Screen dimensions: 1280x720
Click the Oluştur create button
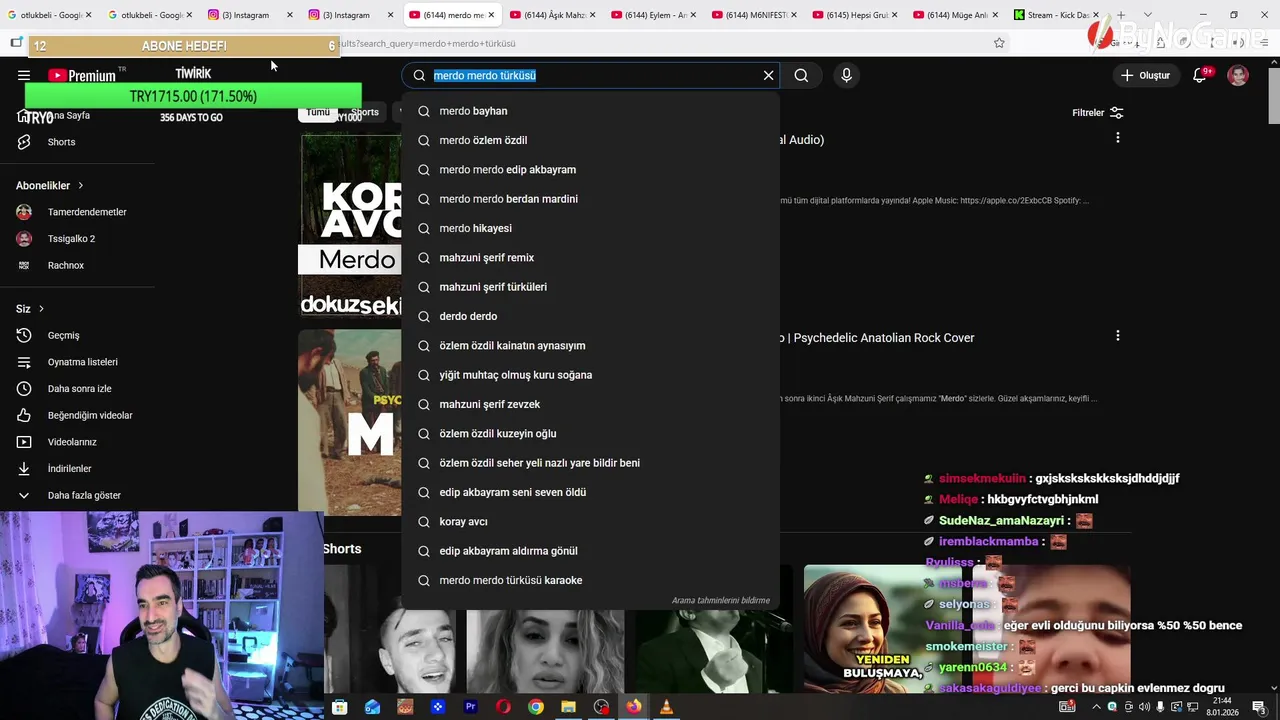point(1145,75)
